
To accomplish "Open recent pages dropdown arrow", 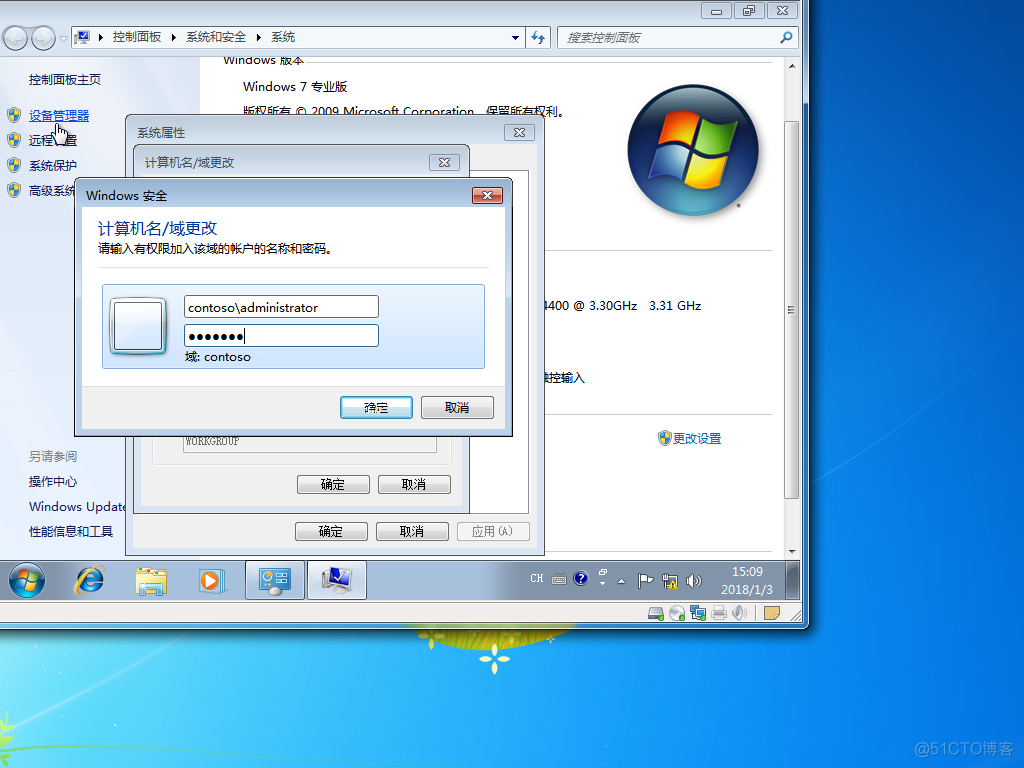I will (63, 39).
